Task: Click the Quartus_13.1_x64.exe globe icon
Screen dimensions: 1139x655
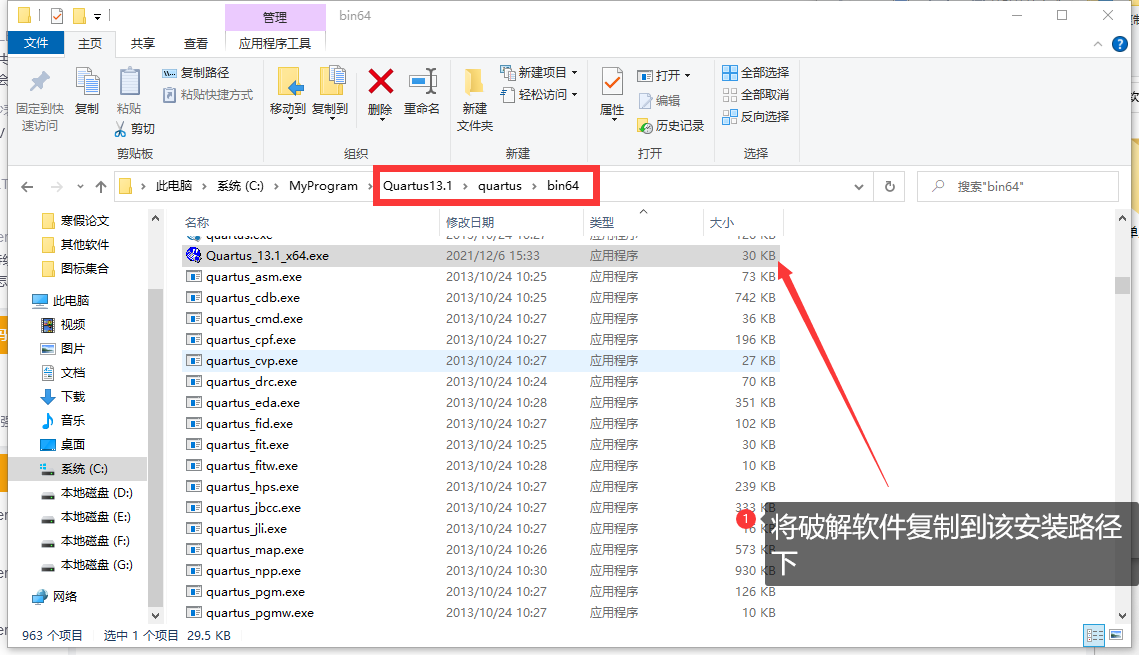Action: [193, 255]
